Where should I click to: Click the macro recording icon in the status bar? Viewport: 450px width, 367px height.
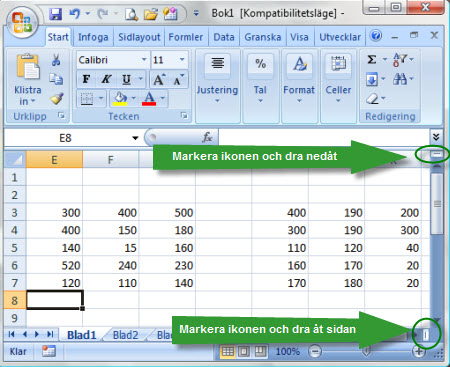pyautogui.click(x=49, y=351)
